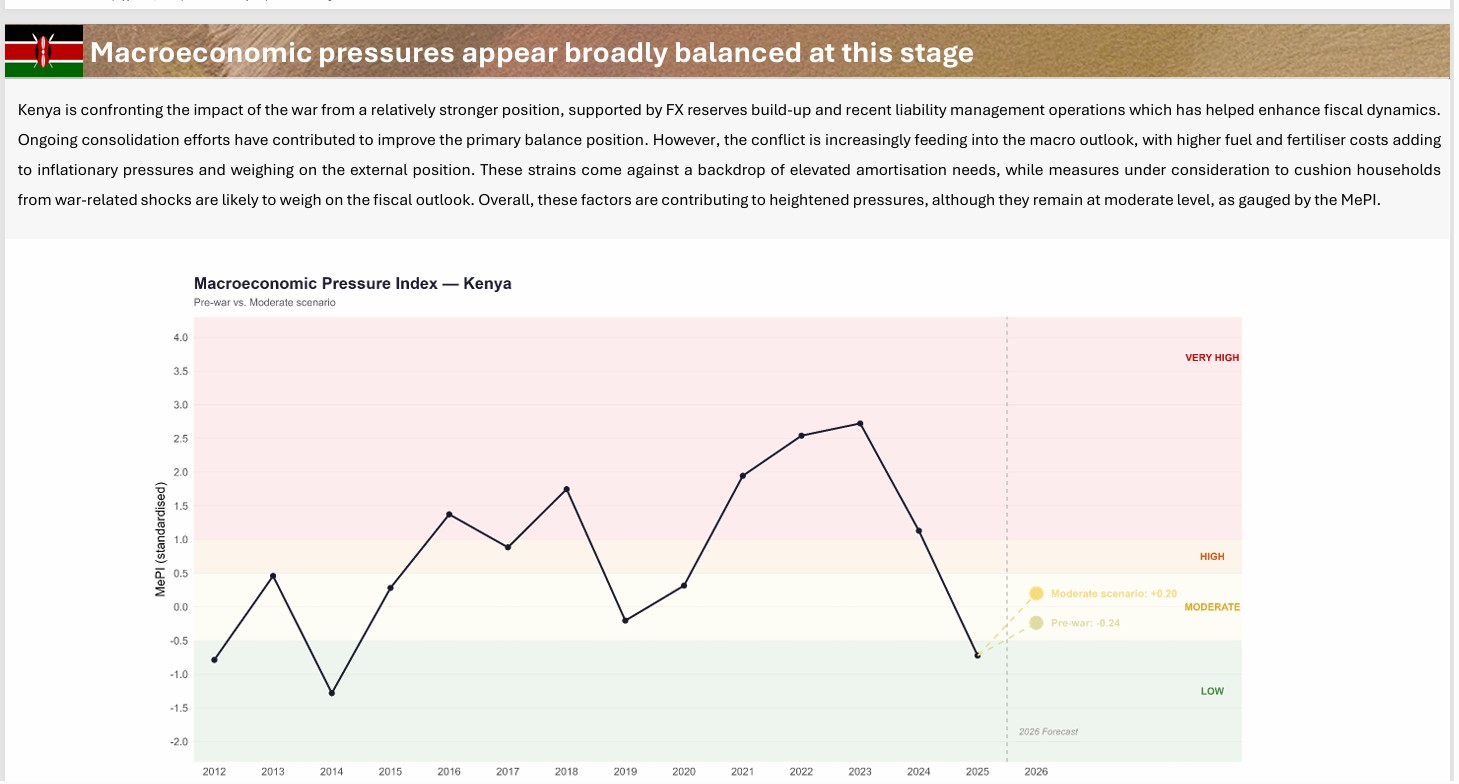Click the HIGH zone label
The width and height of the screenshot is (1459, 784).
1212,557
